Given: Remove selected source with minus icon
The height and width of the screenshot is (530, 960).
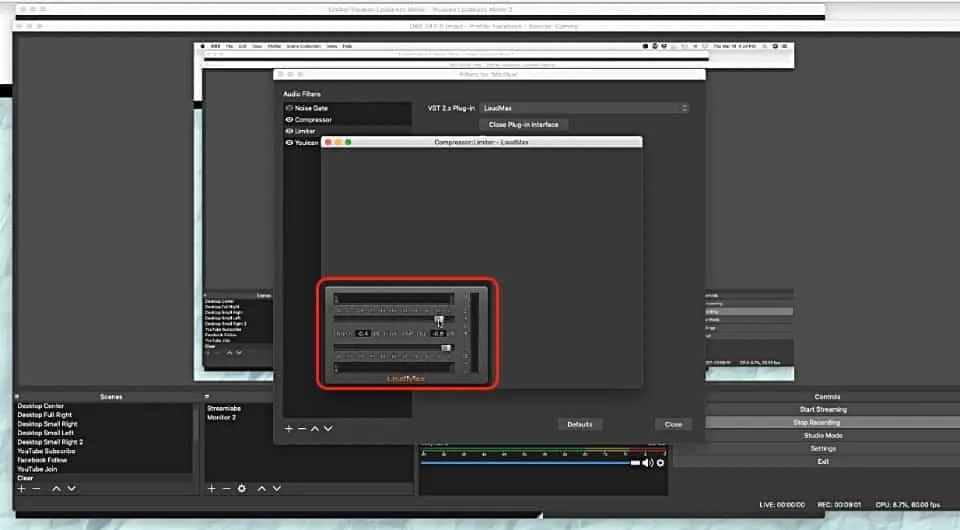Looking at the screenshot, I should point(226,488).
